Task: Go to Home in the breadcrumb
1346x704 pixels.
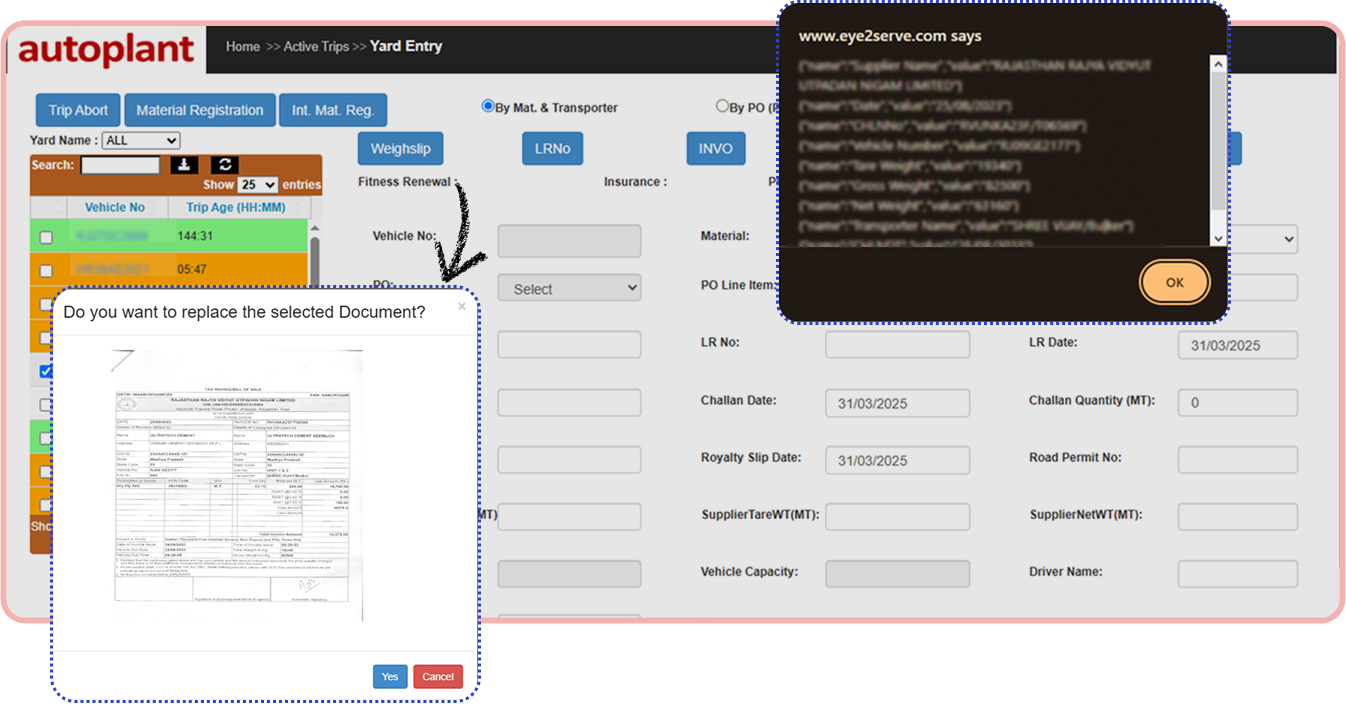Action: tap(243, 47)
